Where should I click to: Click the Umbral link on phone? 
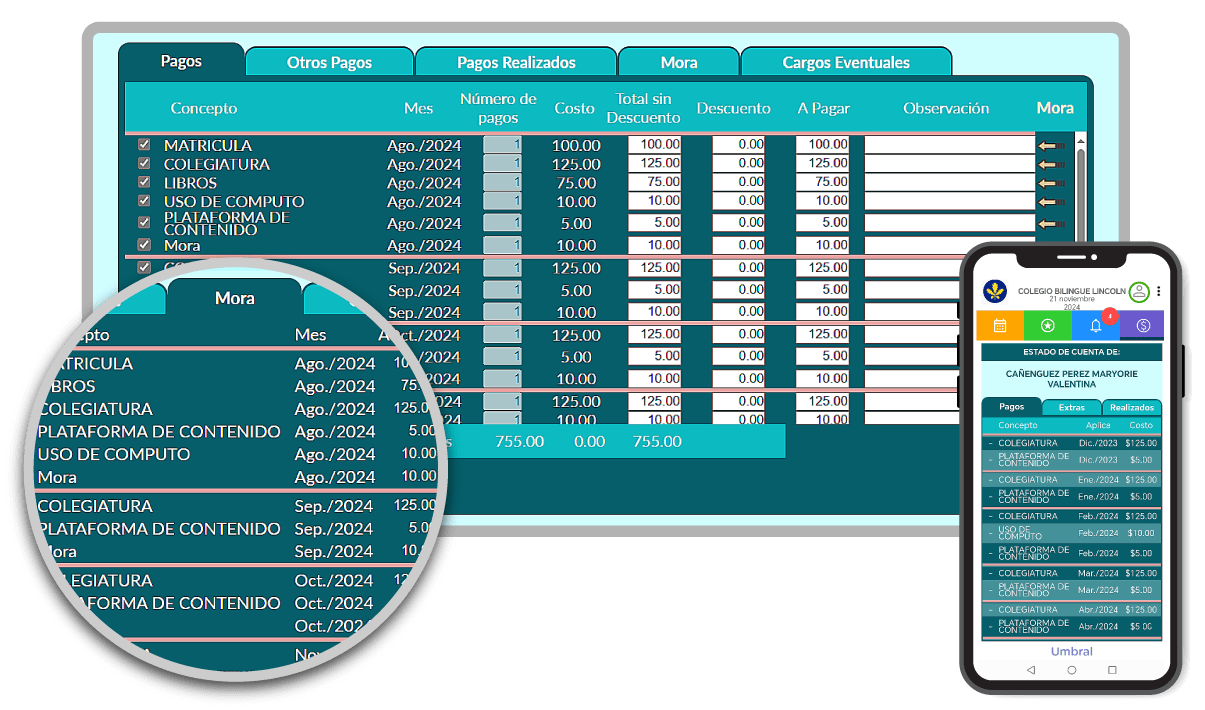[x=1071, y=651]
